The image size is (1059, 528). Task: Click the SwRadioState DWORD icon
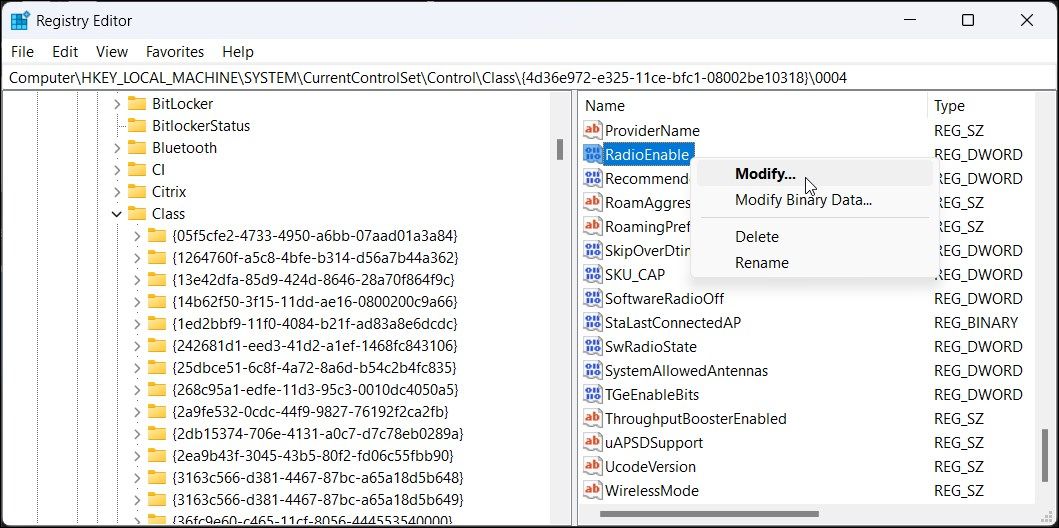pos(592,346)
